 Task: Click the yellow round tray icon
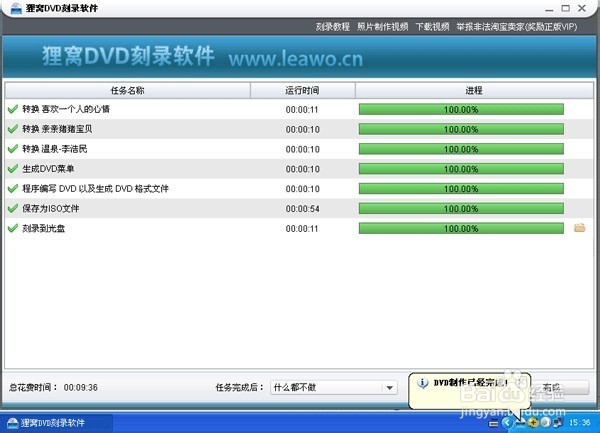pos(533,422)
